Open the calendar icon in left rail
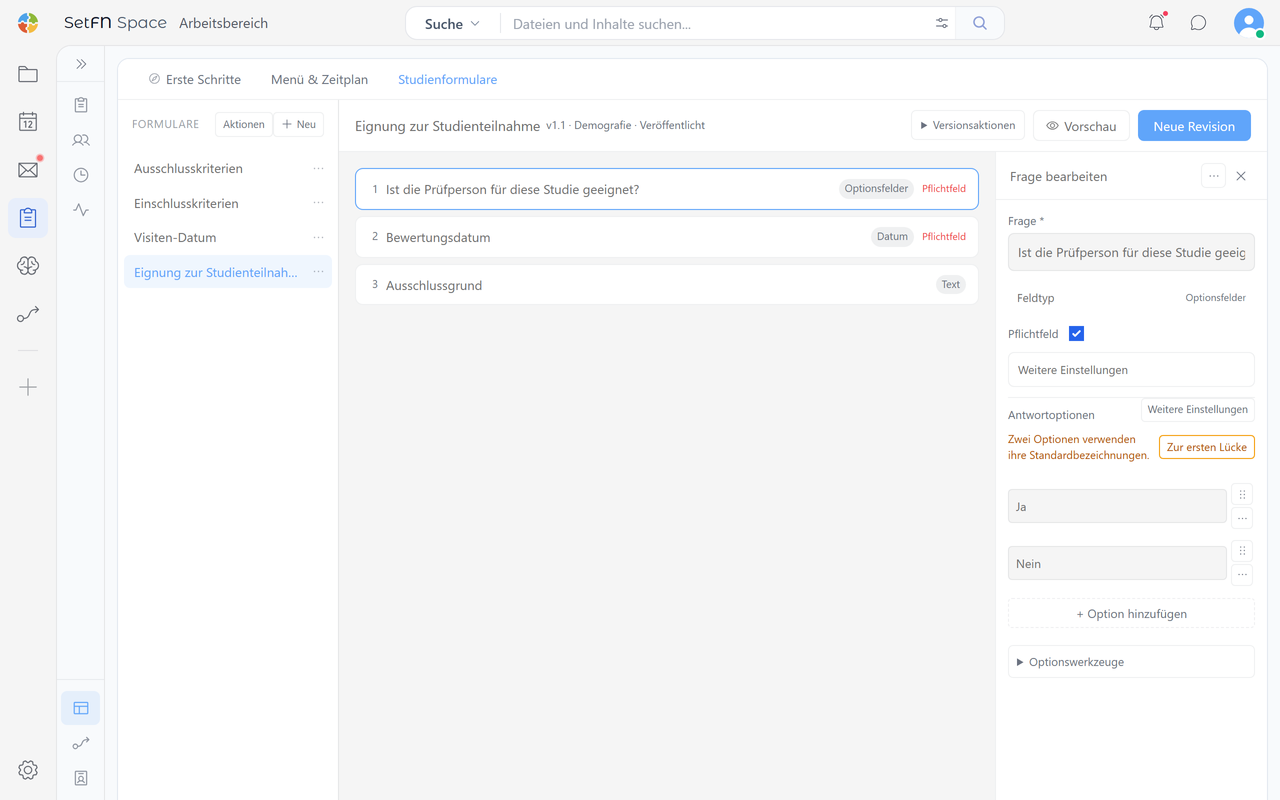 pyautogui.click(x=28, y=122)
